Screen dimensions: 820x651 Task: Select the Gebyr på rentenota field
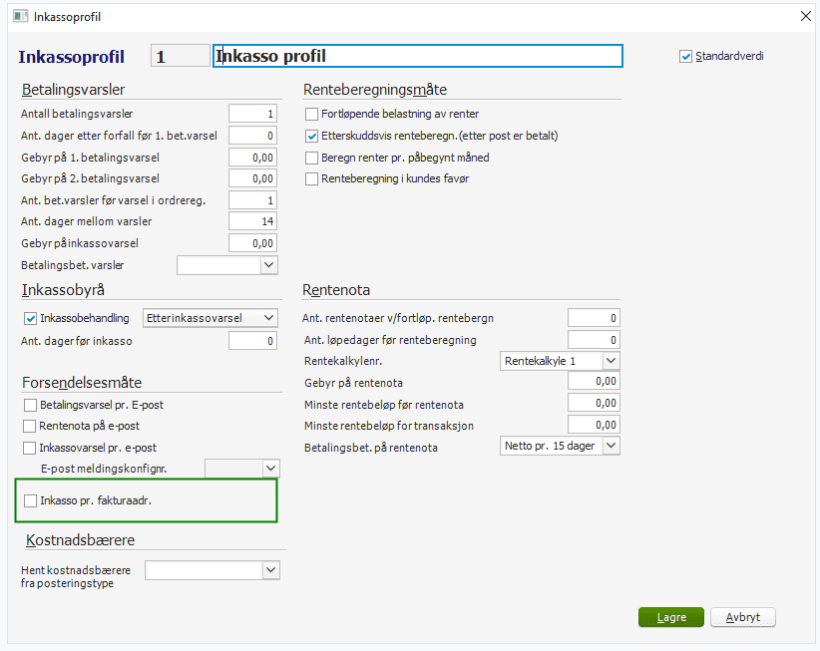tap(593, 382)
